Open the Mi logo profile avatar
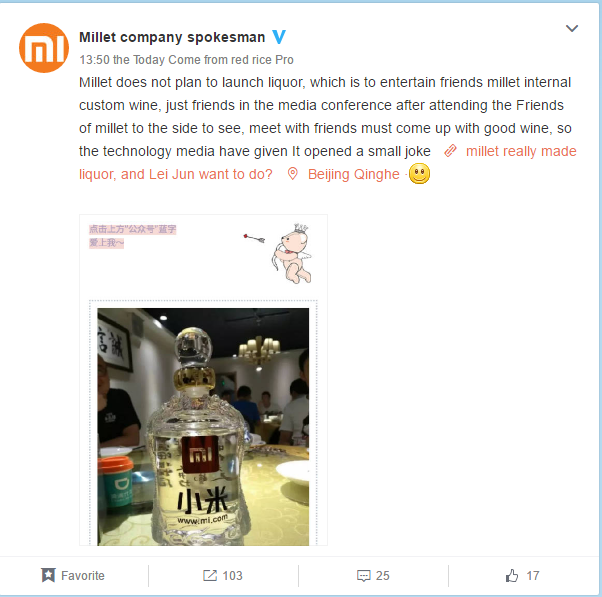 (x=44, y=48)
